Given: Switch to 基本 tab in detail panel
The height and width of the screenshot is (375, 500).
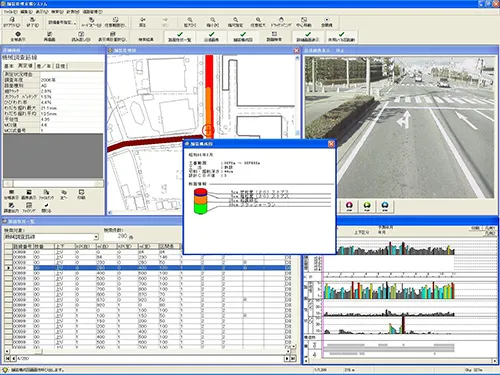Looking at the screenshot, I should (x=9, y=66).
